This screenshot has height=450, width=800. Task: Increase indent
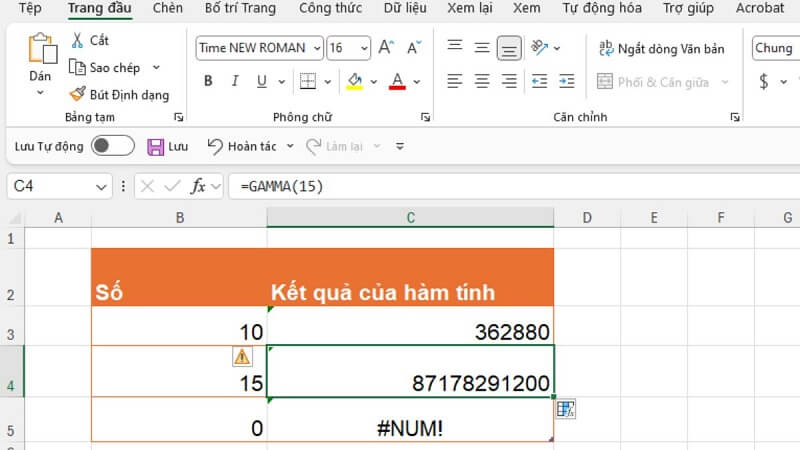pos(566,81)
